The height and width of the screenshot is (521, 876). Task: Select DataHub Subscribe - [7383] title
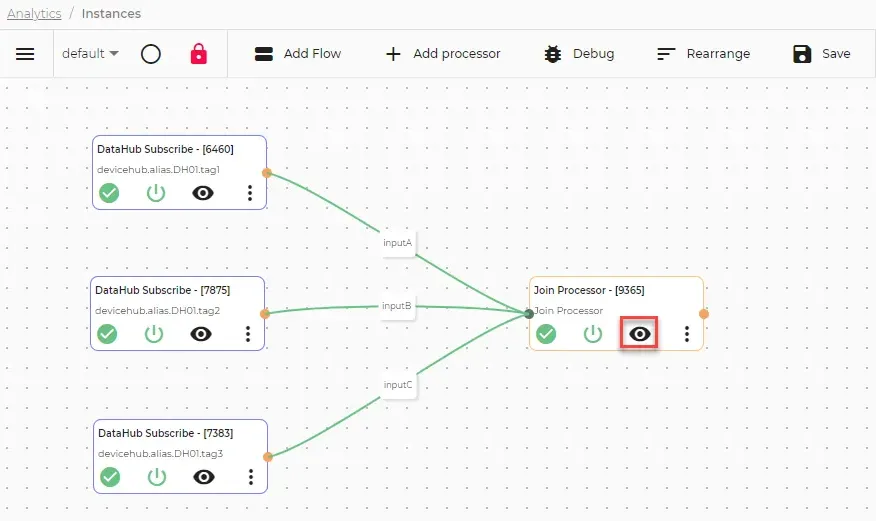tap(165, 433)
